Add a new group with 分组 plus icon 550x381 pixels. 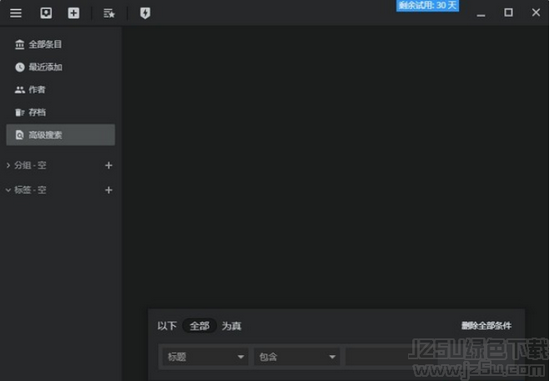pos(109,165)
